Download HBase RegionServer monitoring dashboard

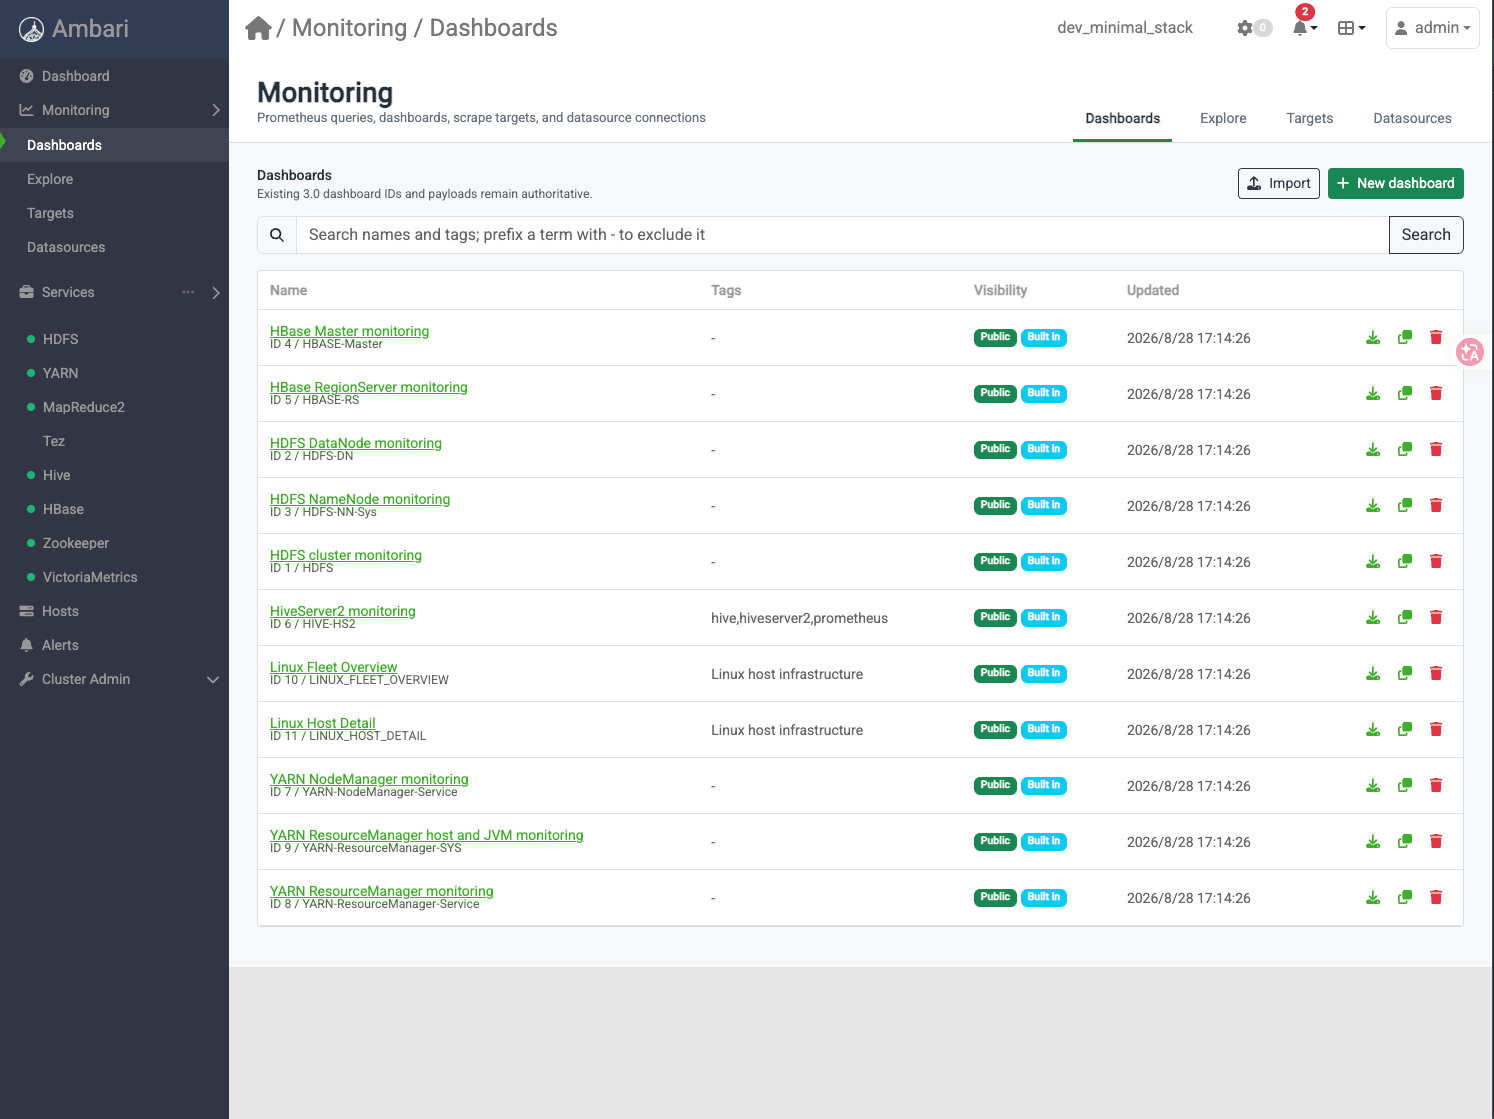1373,394
